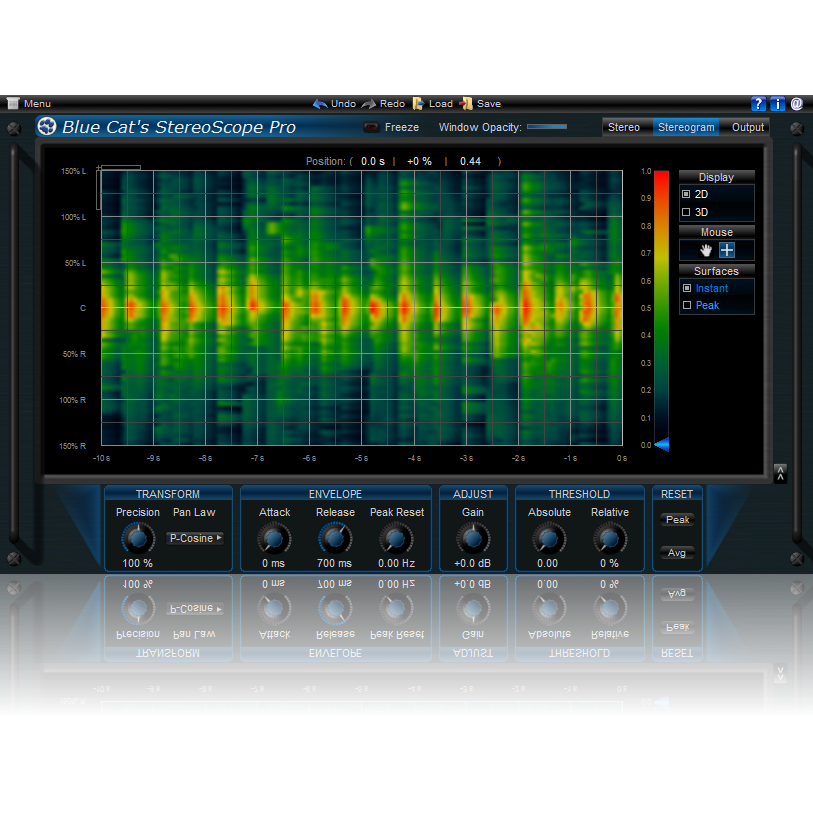
Task: Adjust the Window Opacity slider
Action: (549, 127)
